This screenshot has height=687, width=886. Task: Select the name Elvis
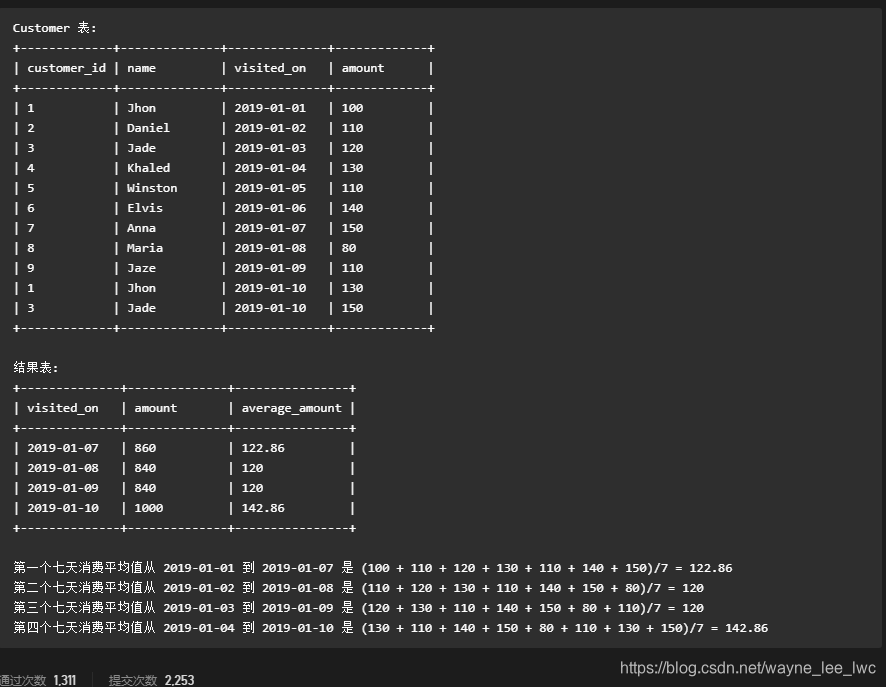click(145, 208)
